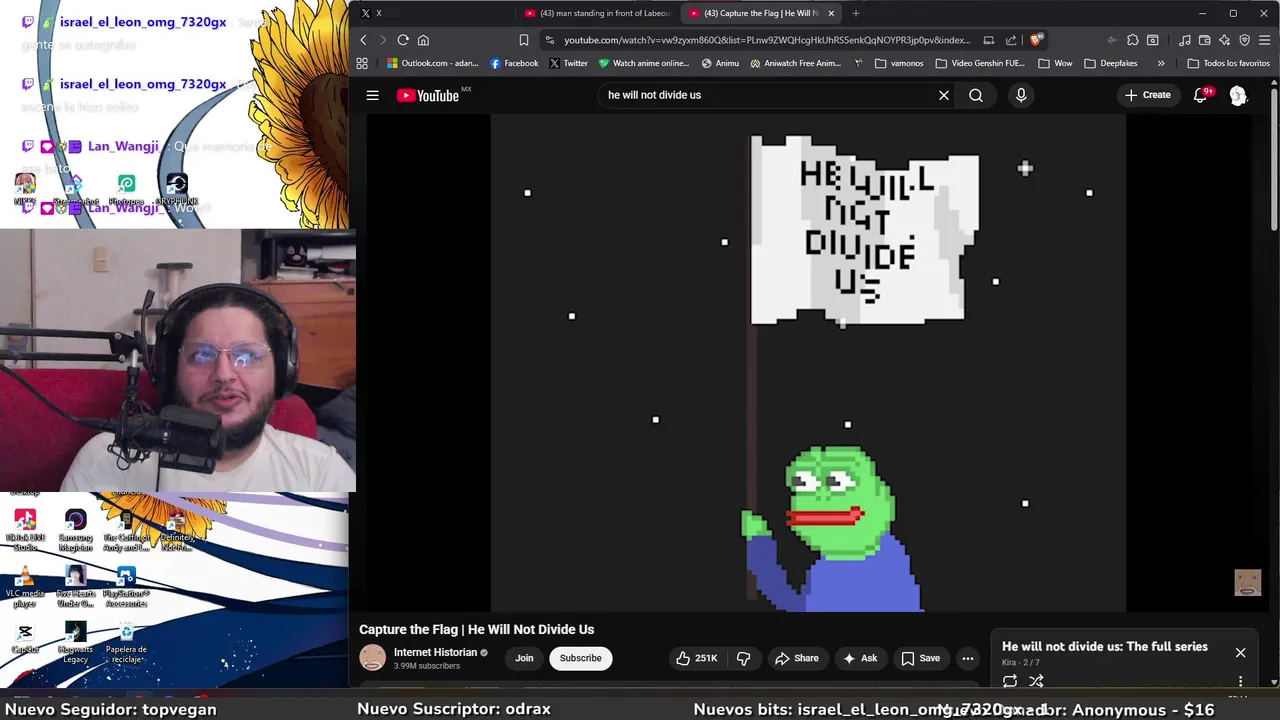Open VLC media player desktop shortcut
The image size is (1280, 720).
[x=25, y=588]
